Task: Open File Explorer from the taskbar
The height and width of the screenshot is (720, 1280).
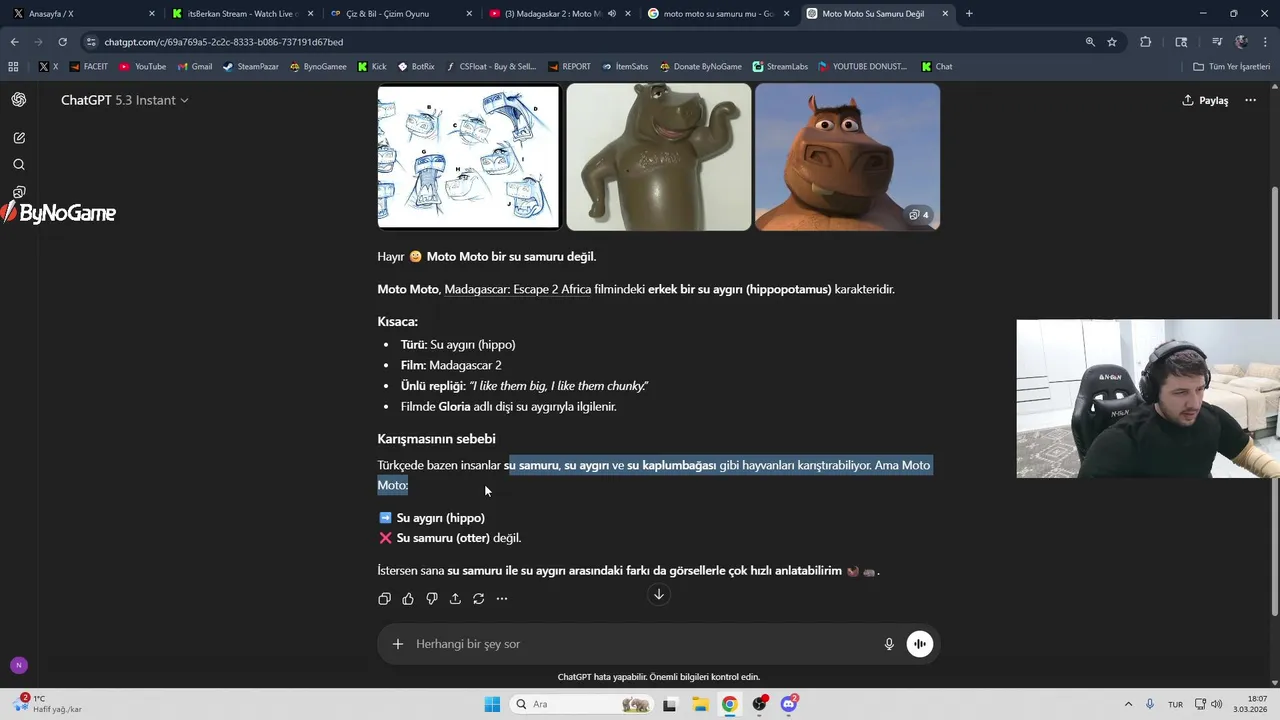Action: pos(699,704)
